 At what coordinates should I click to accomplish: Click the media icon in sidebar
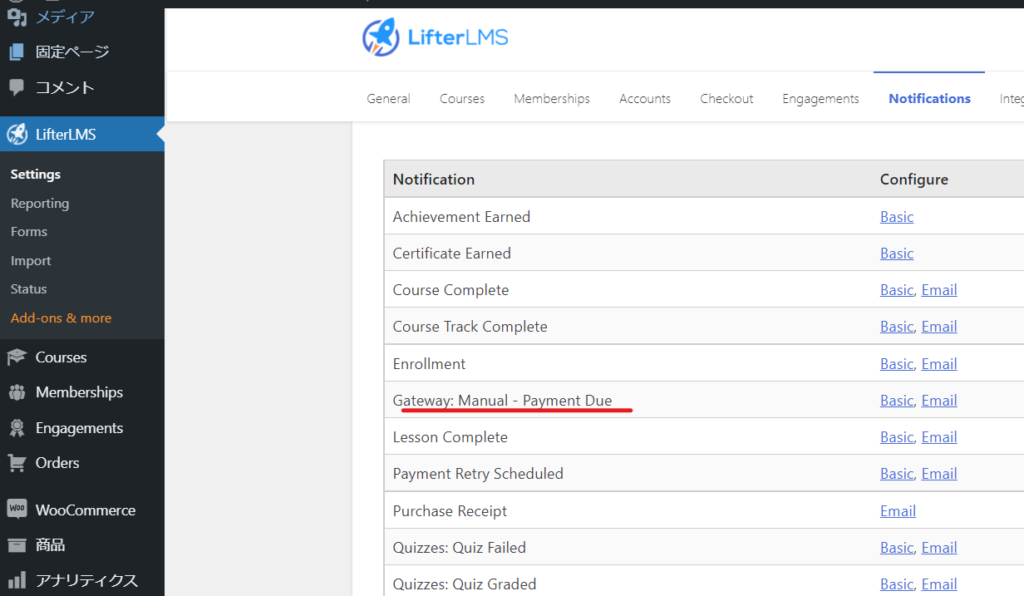tap(17, 16)
